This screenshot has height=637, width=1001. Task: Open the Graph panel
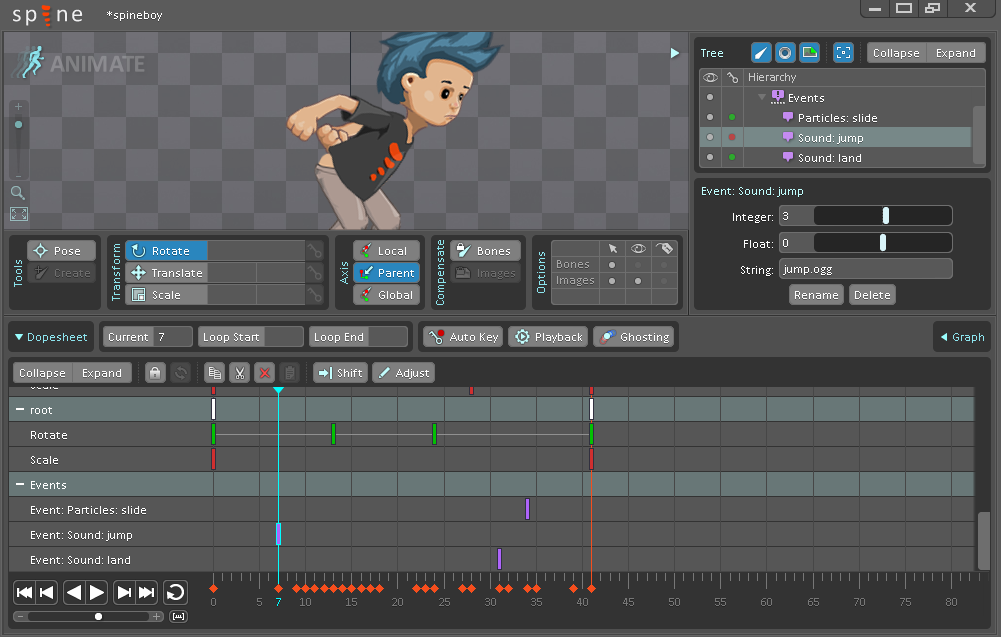pyautogui.click(x=962, y=337)
